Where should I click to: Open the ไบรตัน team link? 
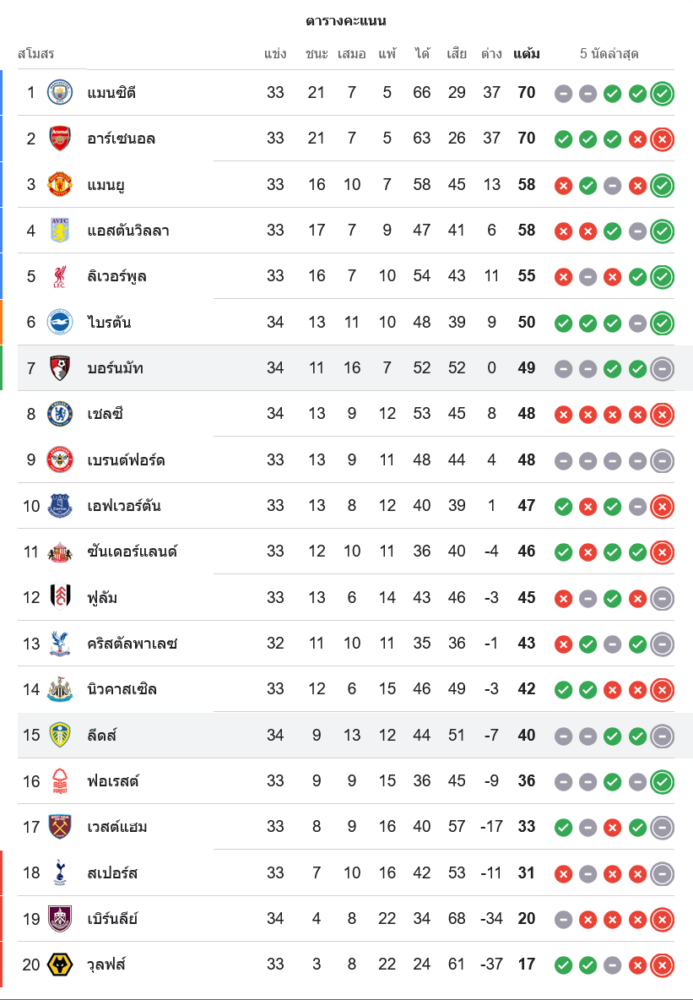(109, 322)
